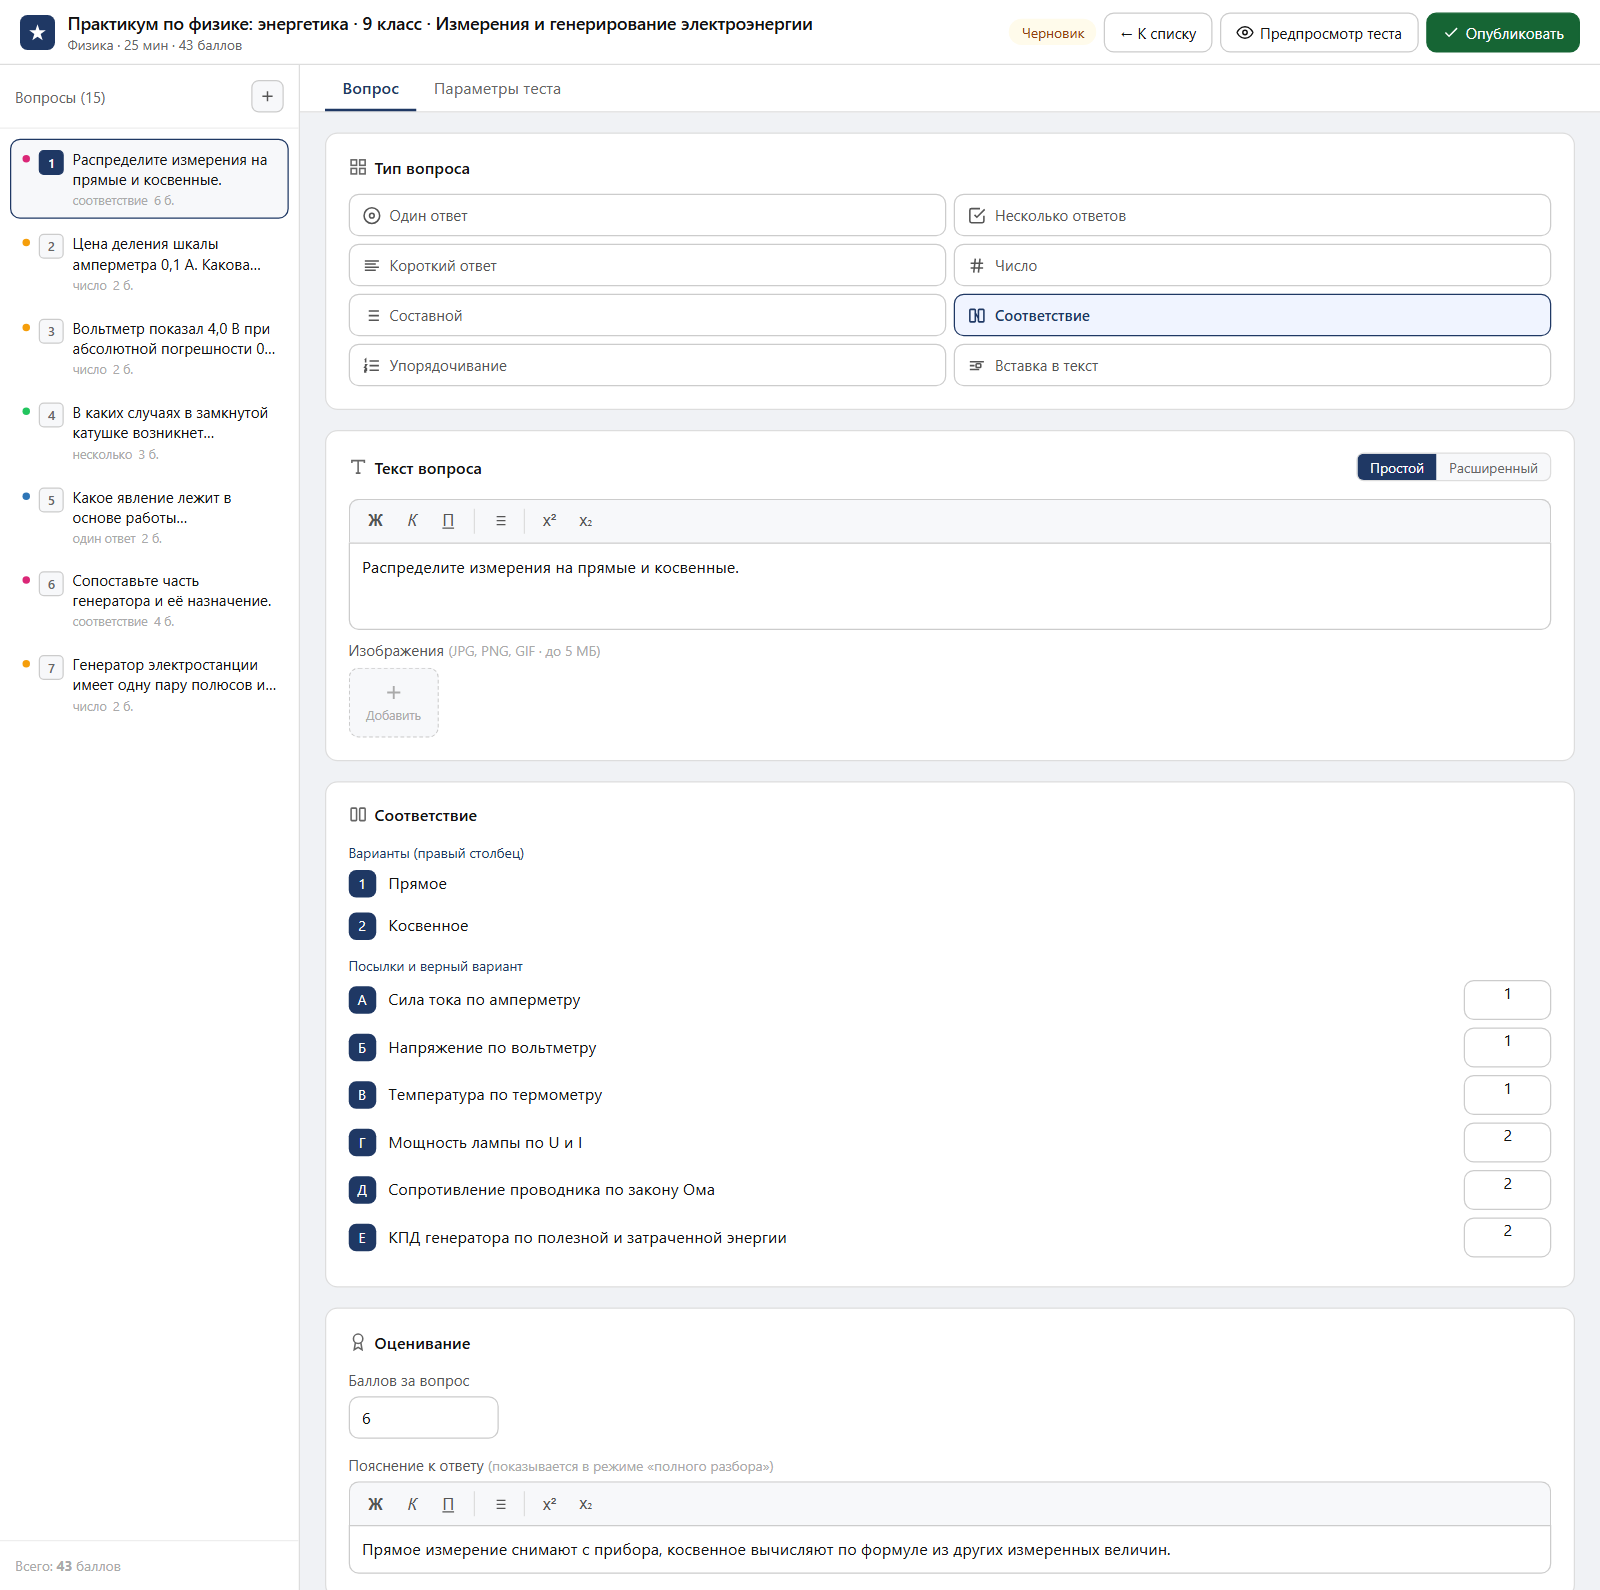Open question 7 about generator poles
This screenshot has height=1590, width=1600.
(x=149, y=685)
